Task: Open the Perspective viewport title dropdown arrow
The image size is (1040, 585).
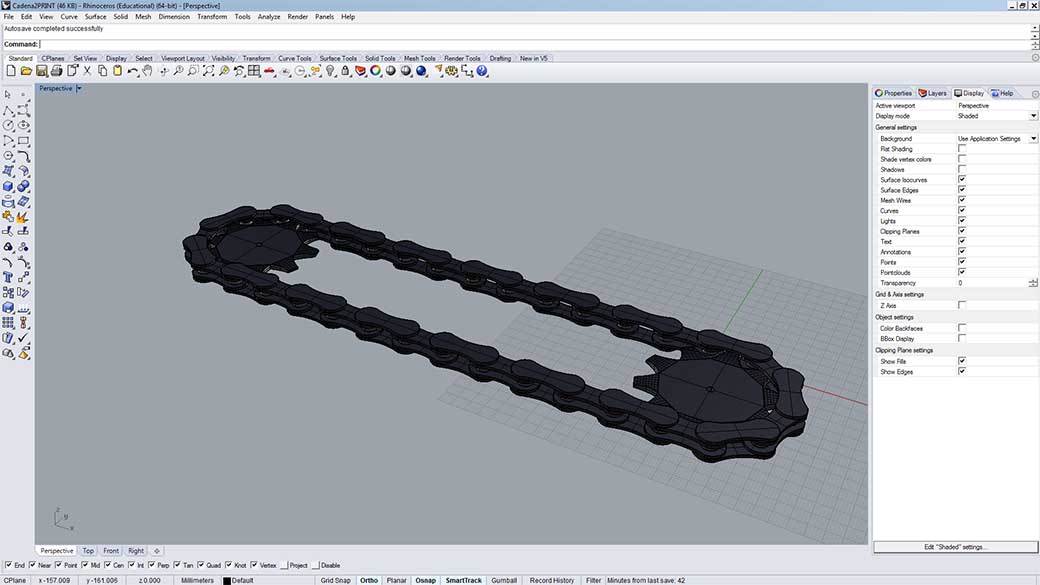Action: 79,88
